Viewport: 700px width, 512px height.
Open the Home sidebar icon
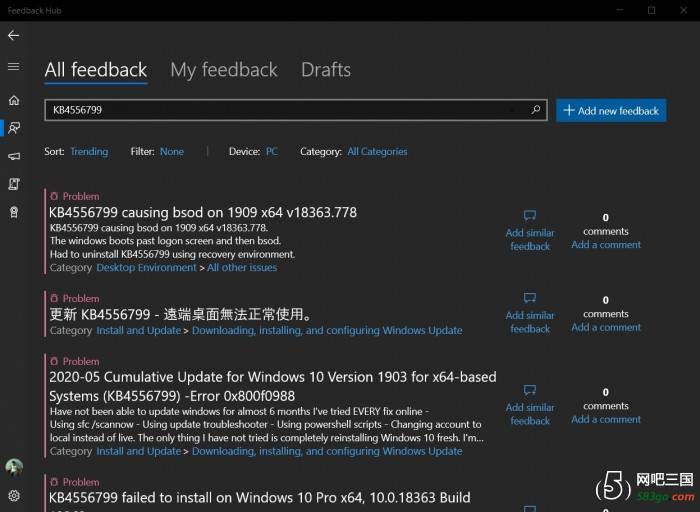pyautogui.click(x=14, y=100)
